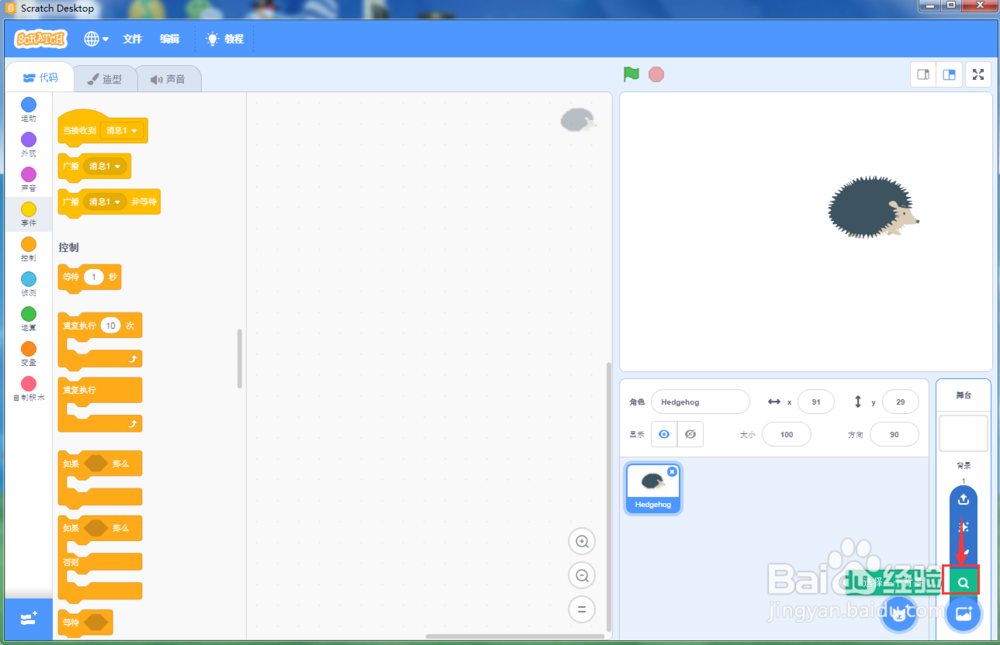The width and height of the screenshot is (1000, 645).
Task: Edit the sprite name field Hedgehog
Action: tap(700, 402)
